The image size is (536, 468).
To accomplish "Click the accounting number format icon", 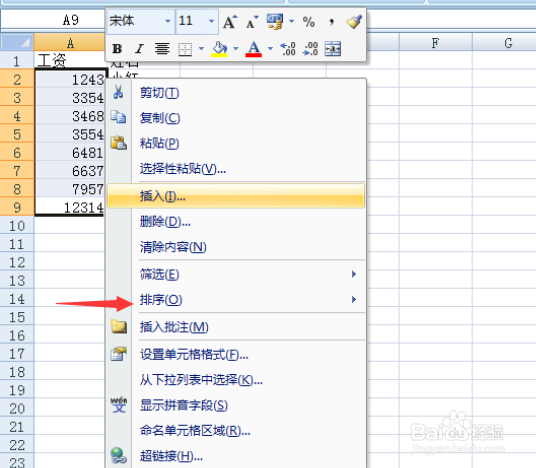I will point(275,22).
